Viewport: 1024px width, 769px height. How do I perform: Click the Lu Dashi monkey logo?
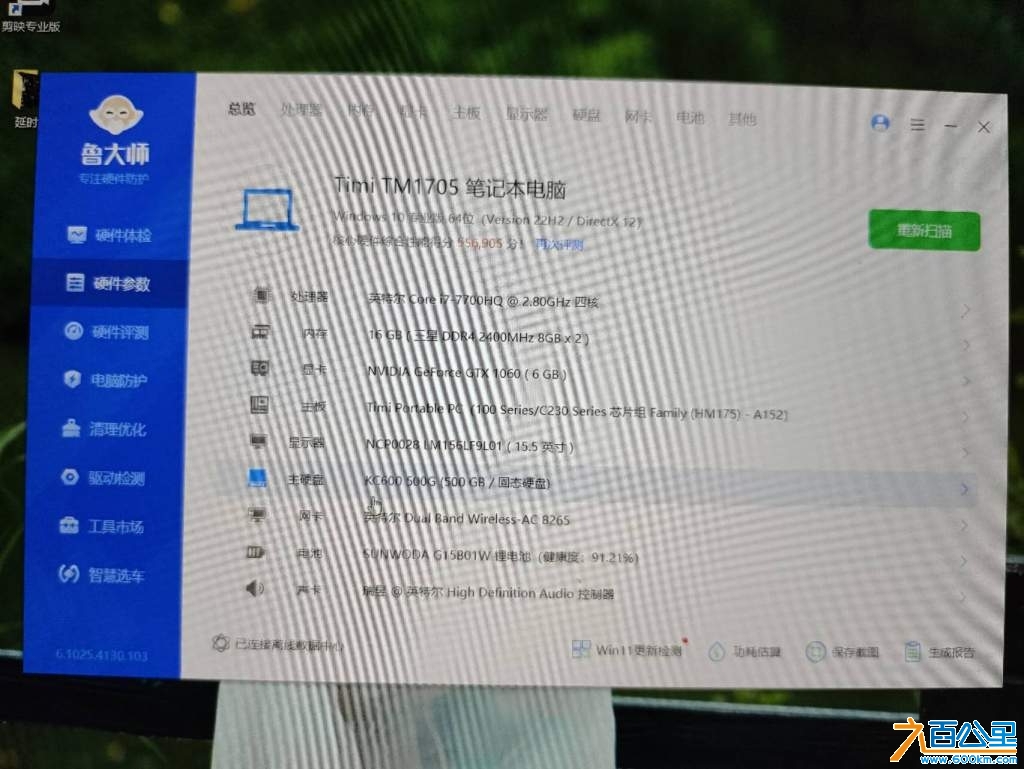(x=116, y=116)
